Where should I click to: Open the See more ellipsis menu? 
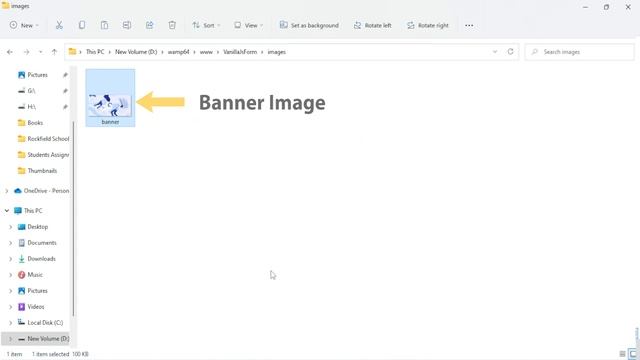[469, 25]
